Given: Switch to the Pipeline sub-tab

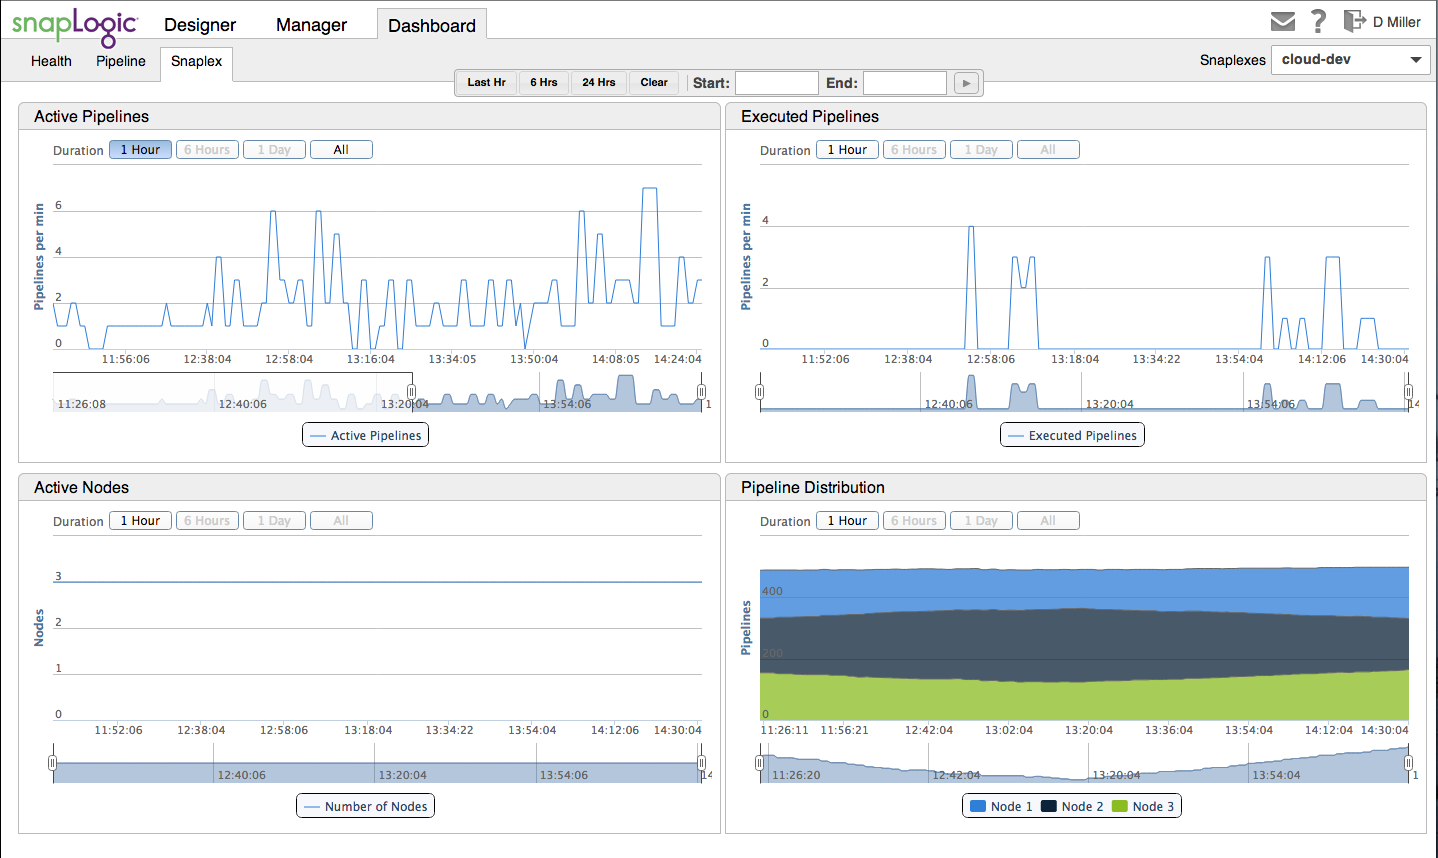Looking at the screenshot, I should (121, 61).
